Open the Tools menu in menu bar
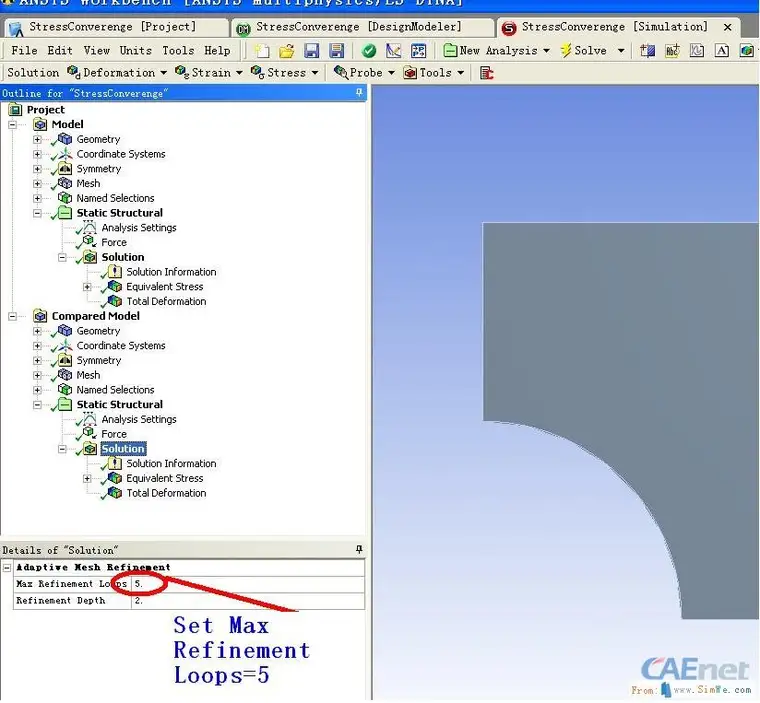 [178, 50]
